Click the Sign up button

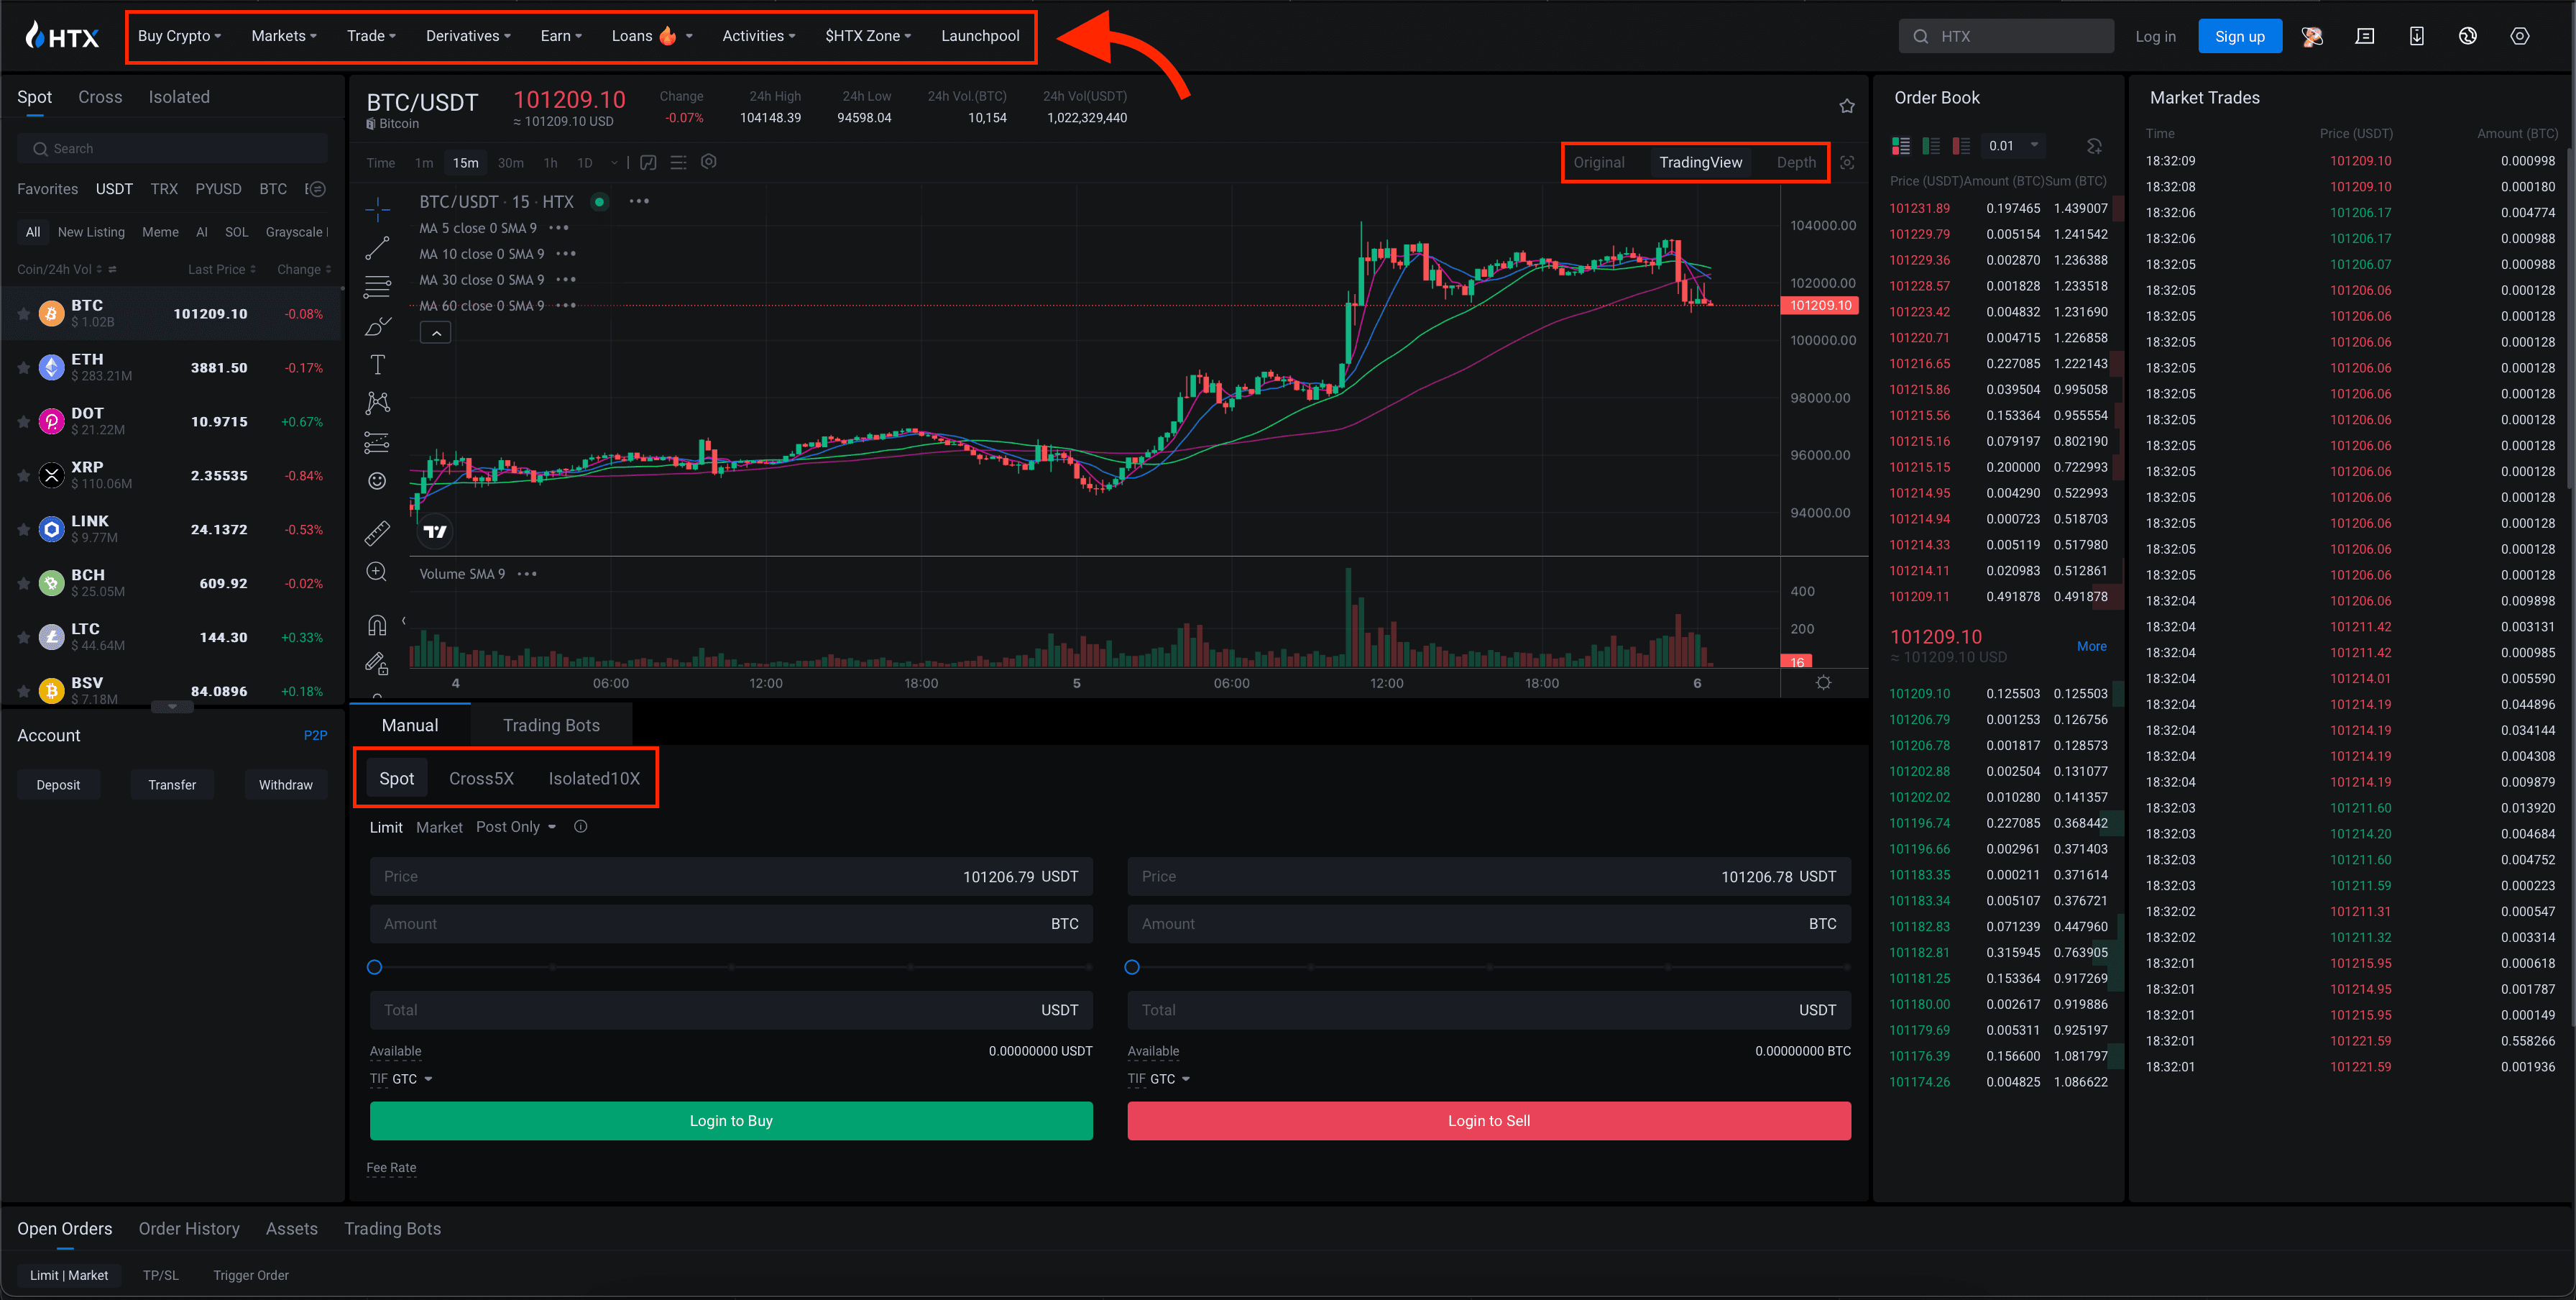2239,36
